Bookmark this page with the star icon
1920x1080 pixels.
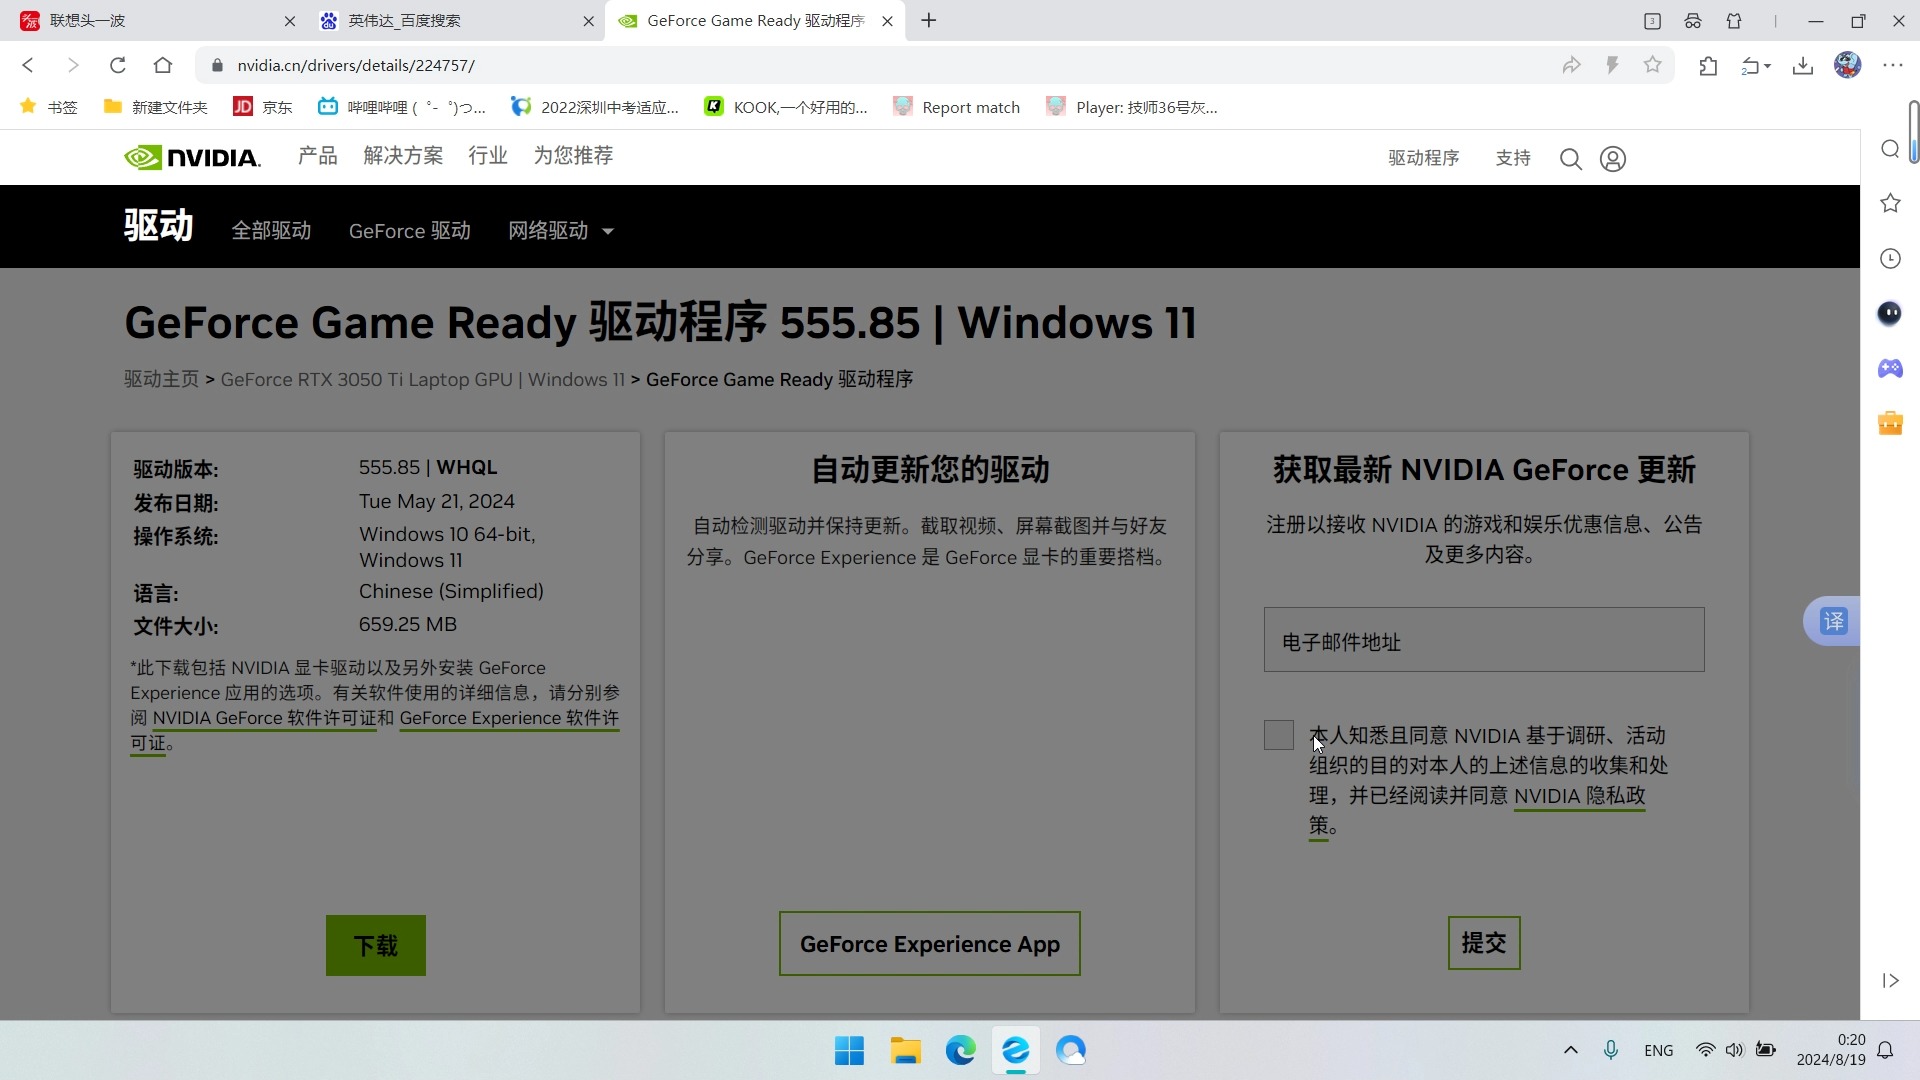click(1652, 65)
